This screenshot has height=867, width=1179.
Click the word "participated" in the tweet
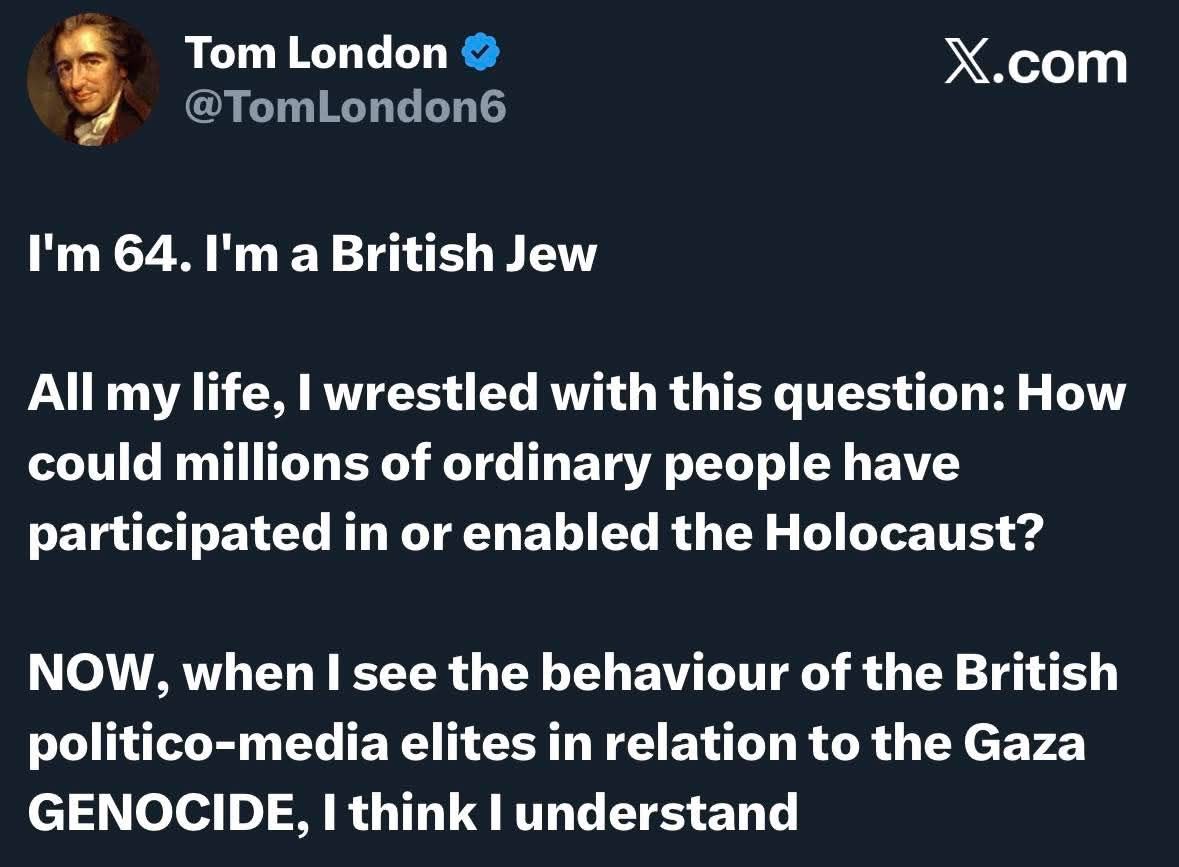(180, 534)
